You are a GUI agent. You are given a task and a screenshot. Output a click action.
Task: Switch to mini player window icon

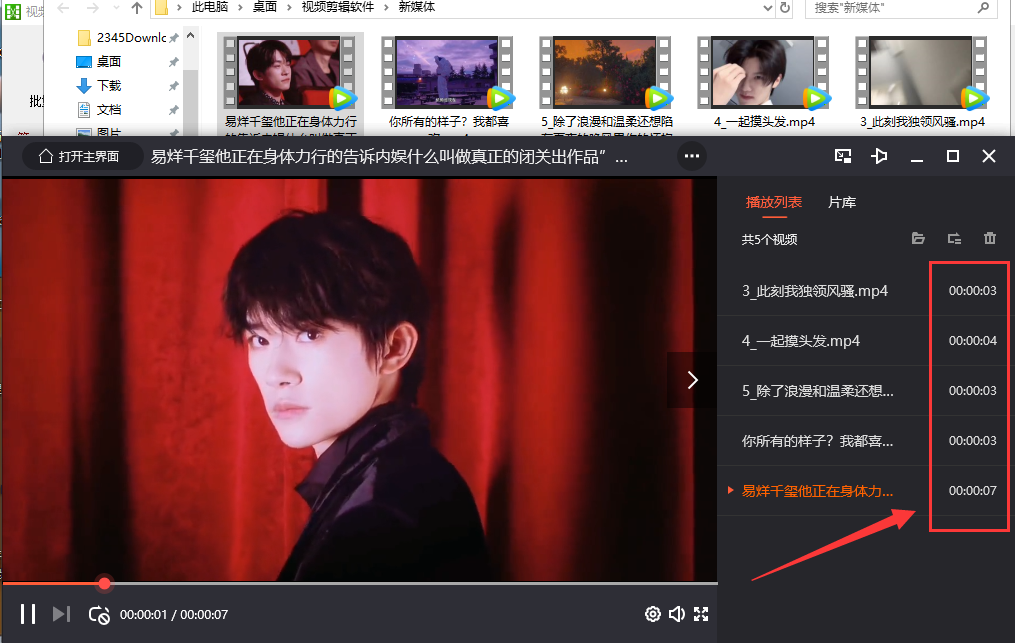point(843,156)
